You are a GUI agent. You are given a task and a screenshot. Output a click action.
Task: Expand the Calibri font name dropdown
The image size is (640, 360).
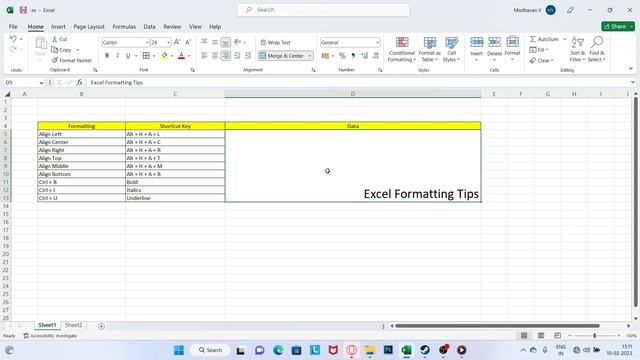pyautogui.click(x=147, y=42)
